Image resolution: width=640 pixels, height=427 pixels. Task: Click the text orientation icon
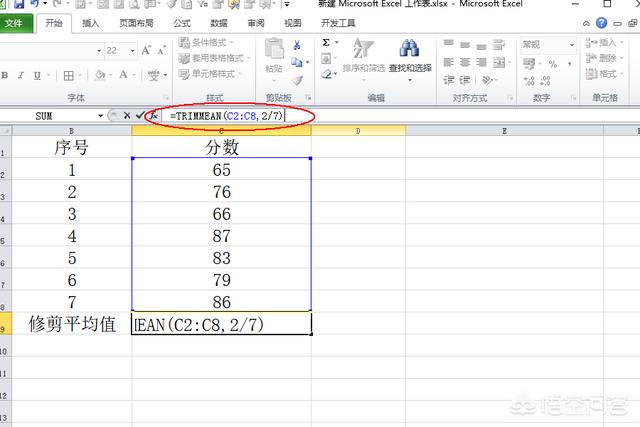tap(487, 80)
